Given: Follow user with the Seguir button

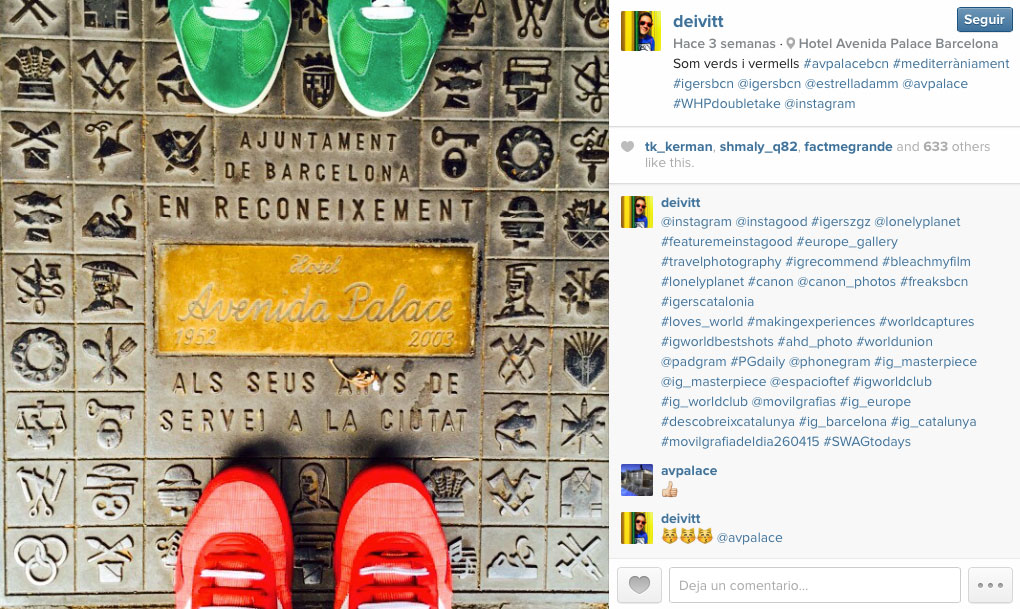Looking at the screenshot, I should pos(984,20).
